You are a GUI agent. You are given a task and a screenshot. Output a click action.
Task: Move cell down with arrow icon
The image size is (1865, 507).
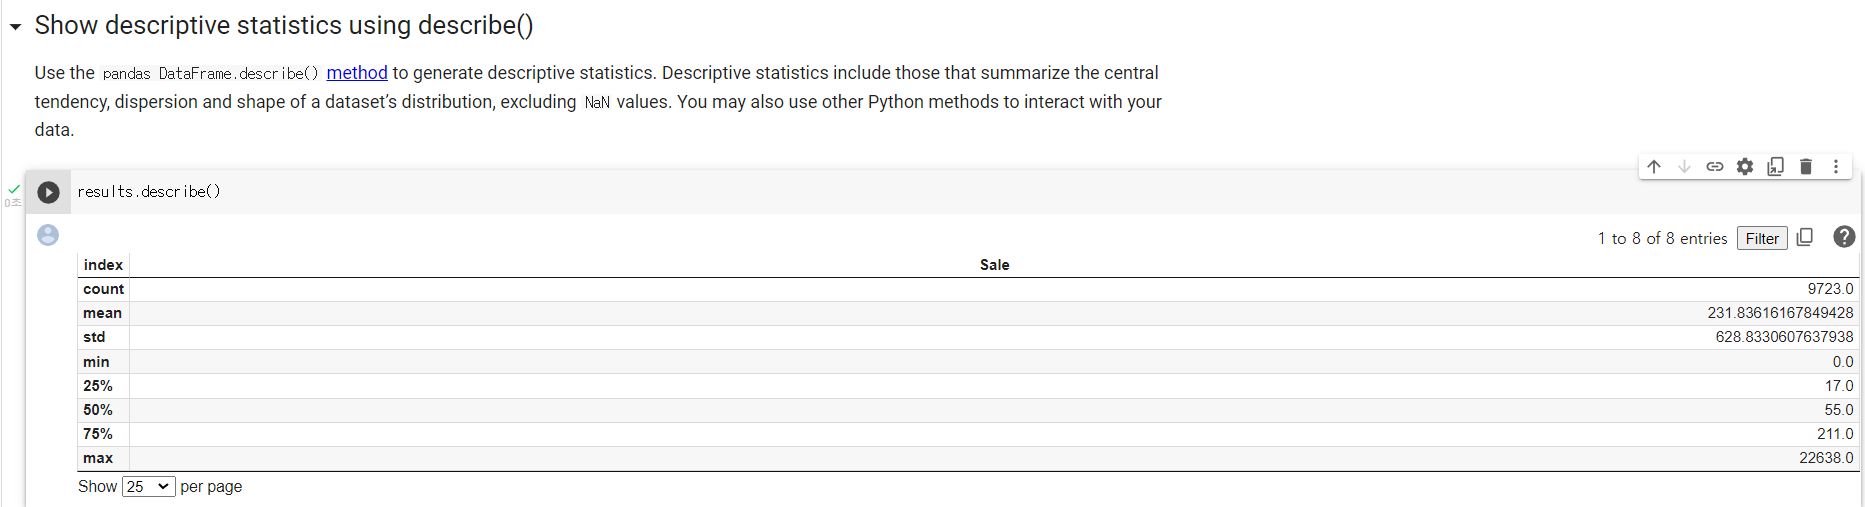[x=1684, y=167]
